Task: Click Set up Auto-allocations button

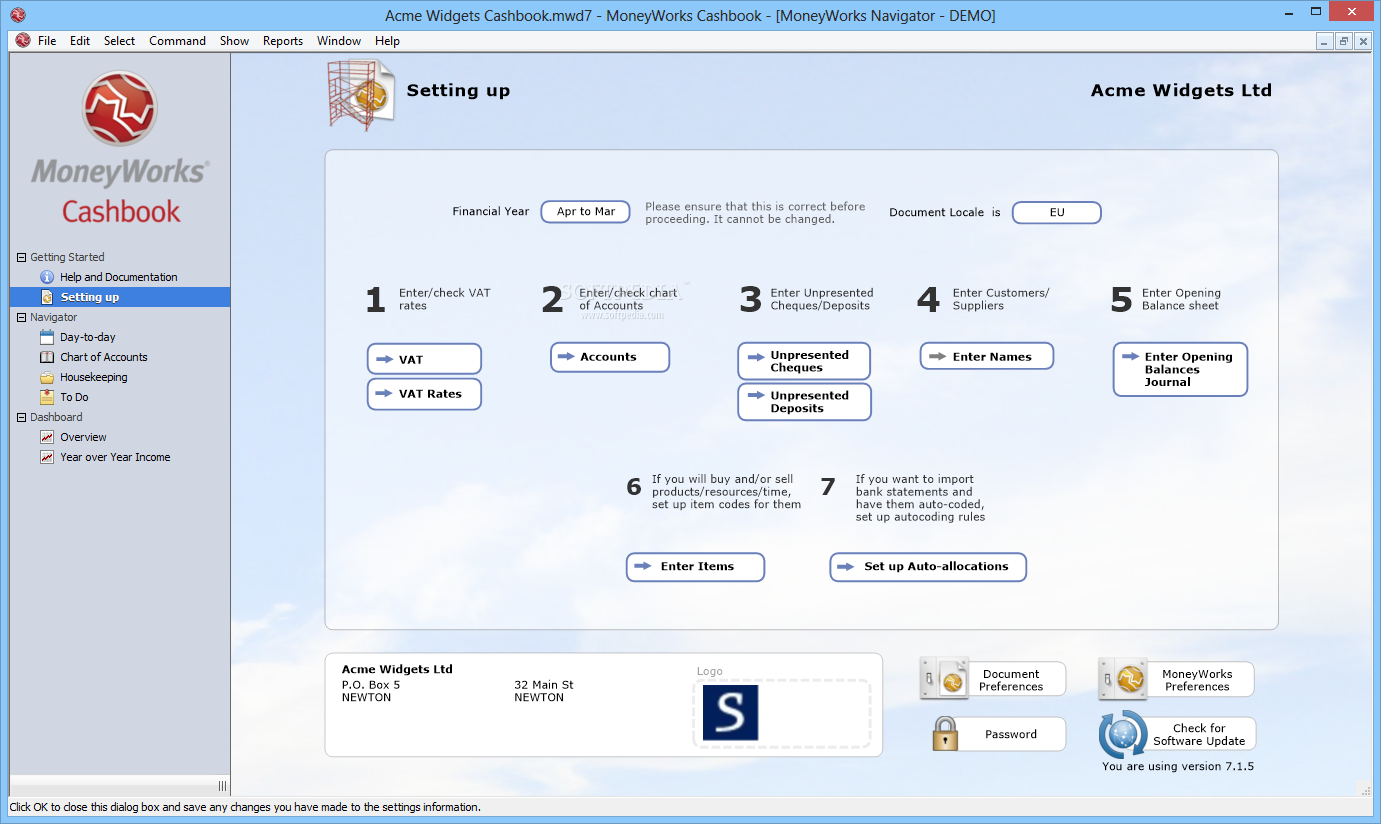Action: [928, 567]
